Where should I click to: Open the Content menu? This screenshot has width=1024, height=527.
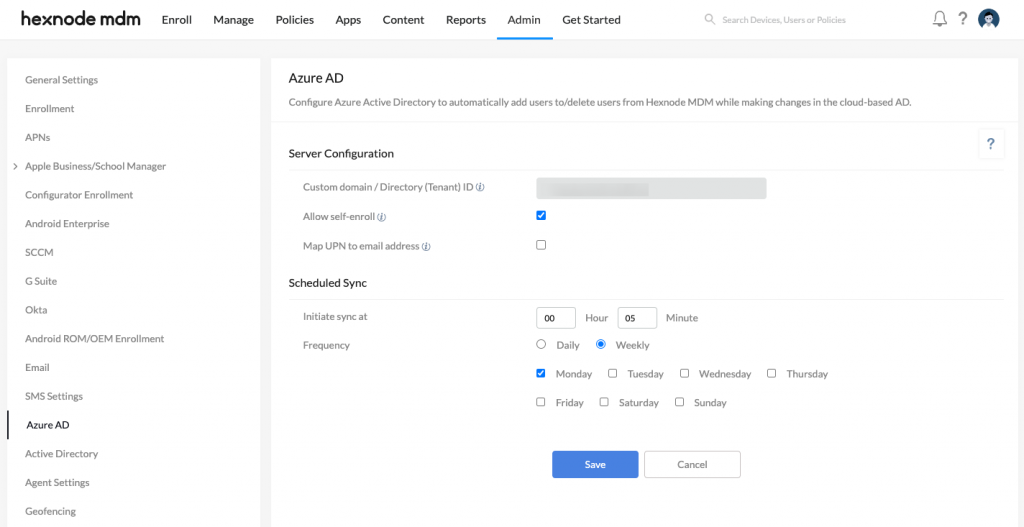[404, 20]
